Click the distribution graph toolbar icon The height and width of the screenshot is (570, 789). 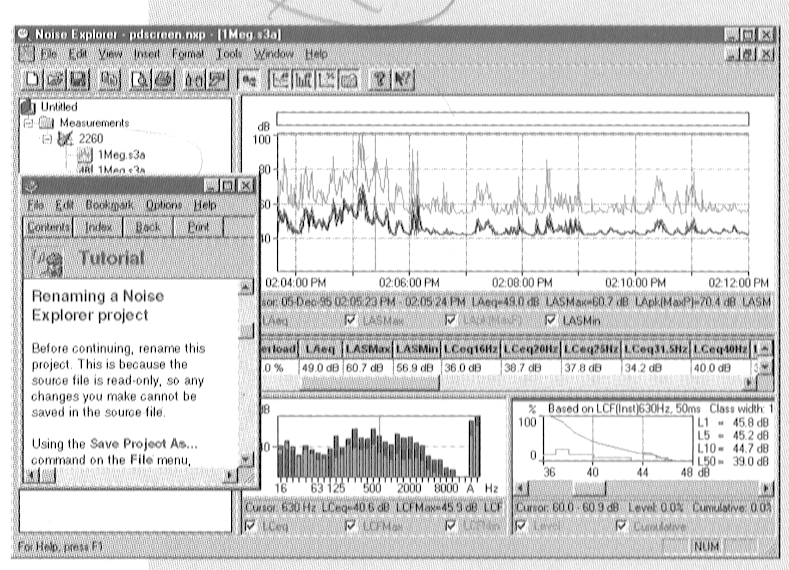coord(326,80)
